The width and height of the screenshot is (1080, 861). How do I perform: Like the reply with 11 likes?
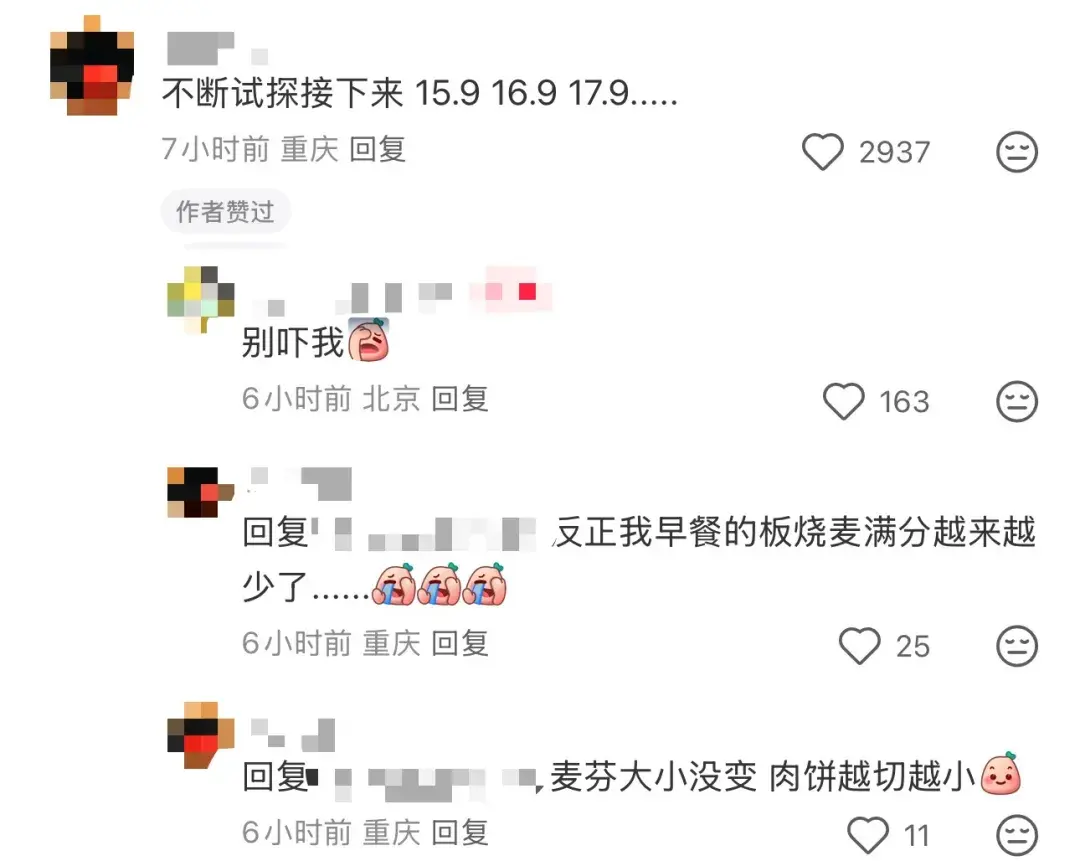point(868,835)
